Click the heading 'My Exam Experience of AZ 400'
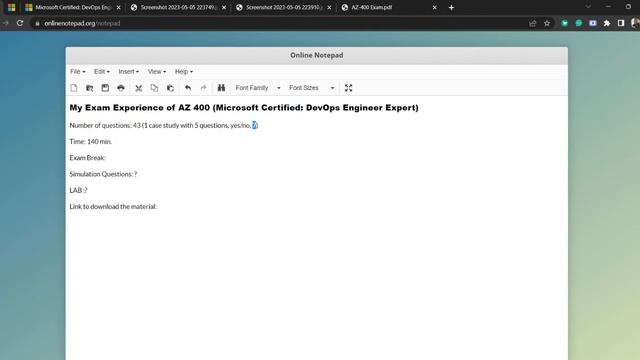This screenshot has height=360, width=640. (x=244, y=108)
